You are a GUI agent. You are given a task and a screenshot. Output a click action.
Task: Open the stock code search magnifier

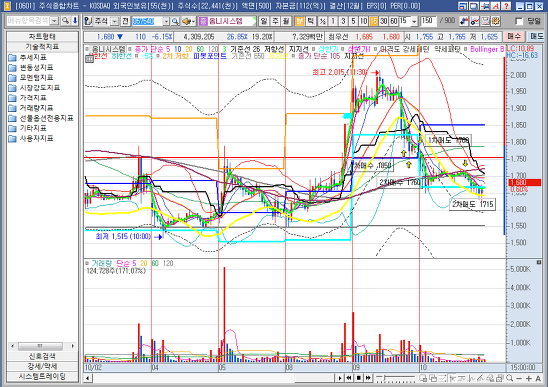(175, 21)
